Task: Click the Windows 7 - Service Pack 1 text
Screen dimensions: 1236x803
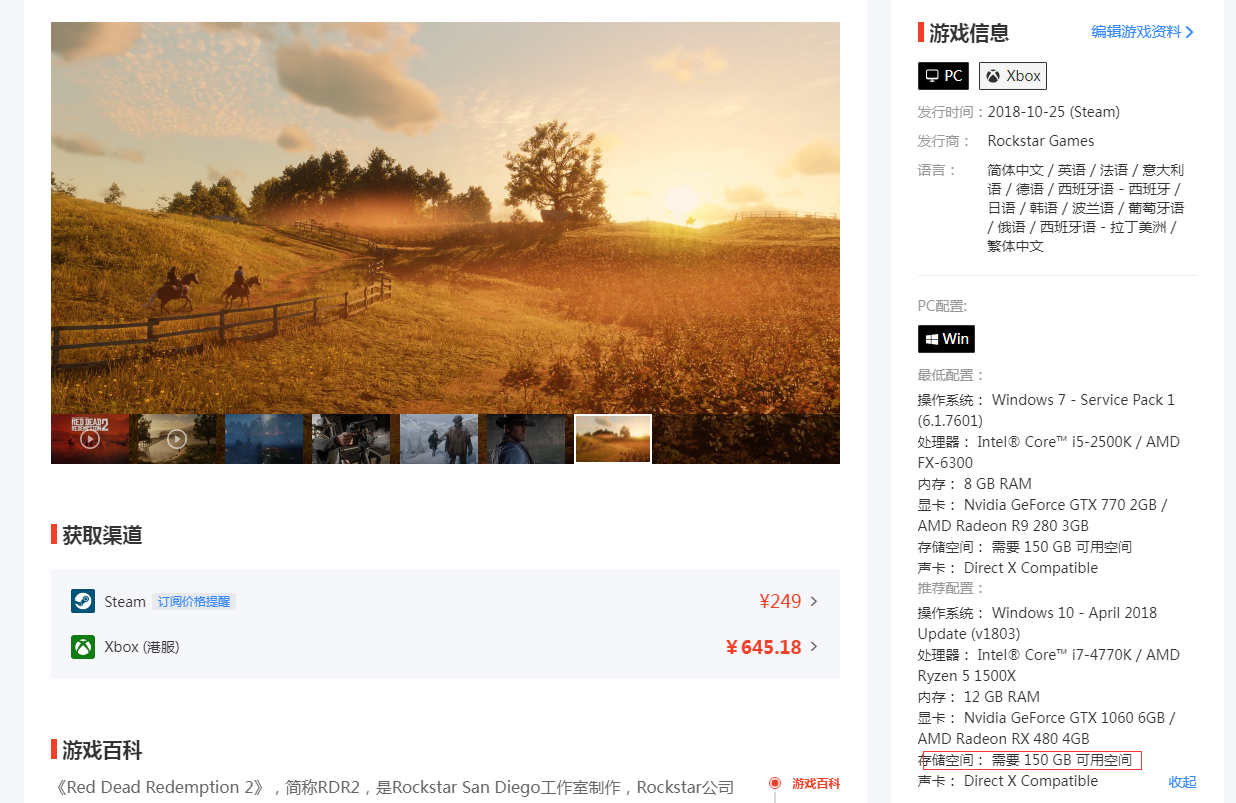Action: point(1083,400)
